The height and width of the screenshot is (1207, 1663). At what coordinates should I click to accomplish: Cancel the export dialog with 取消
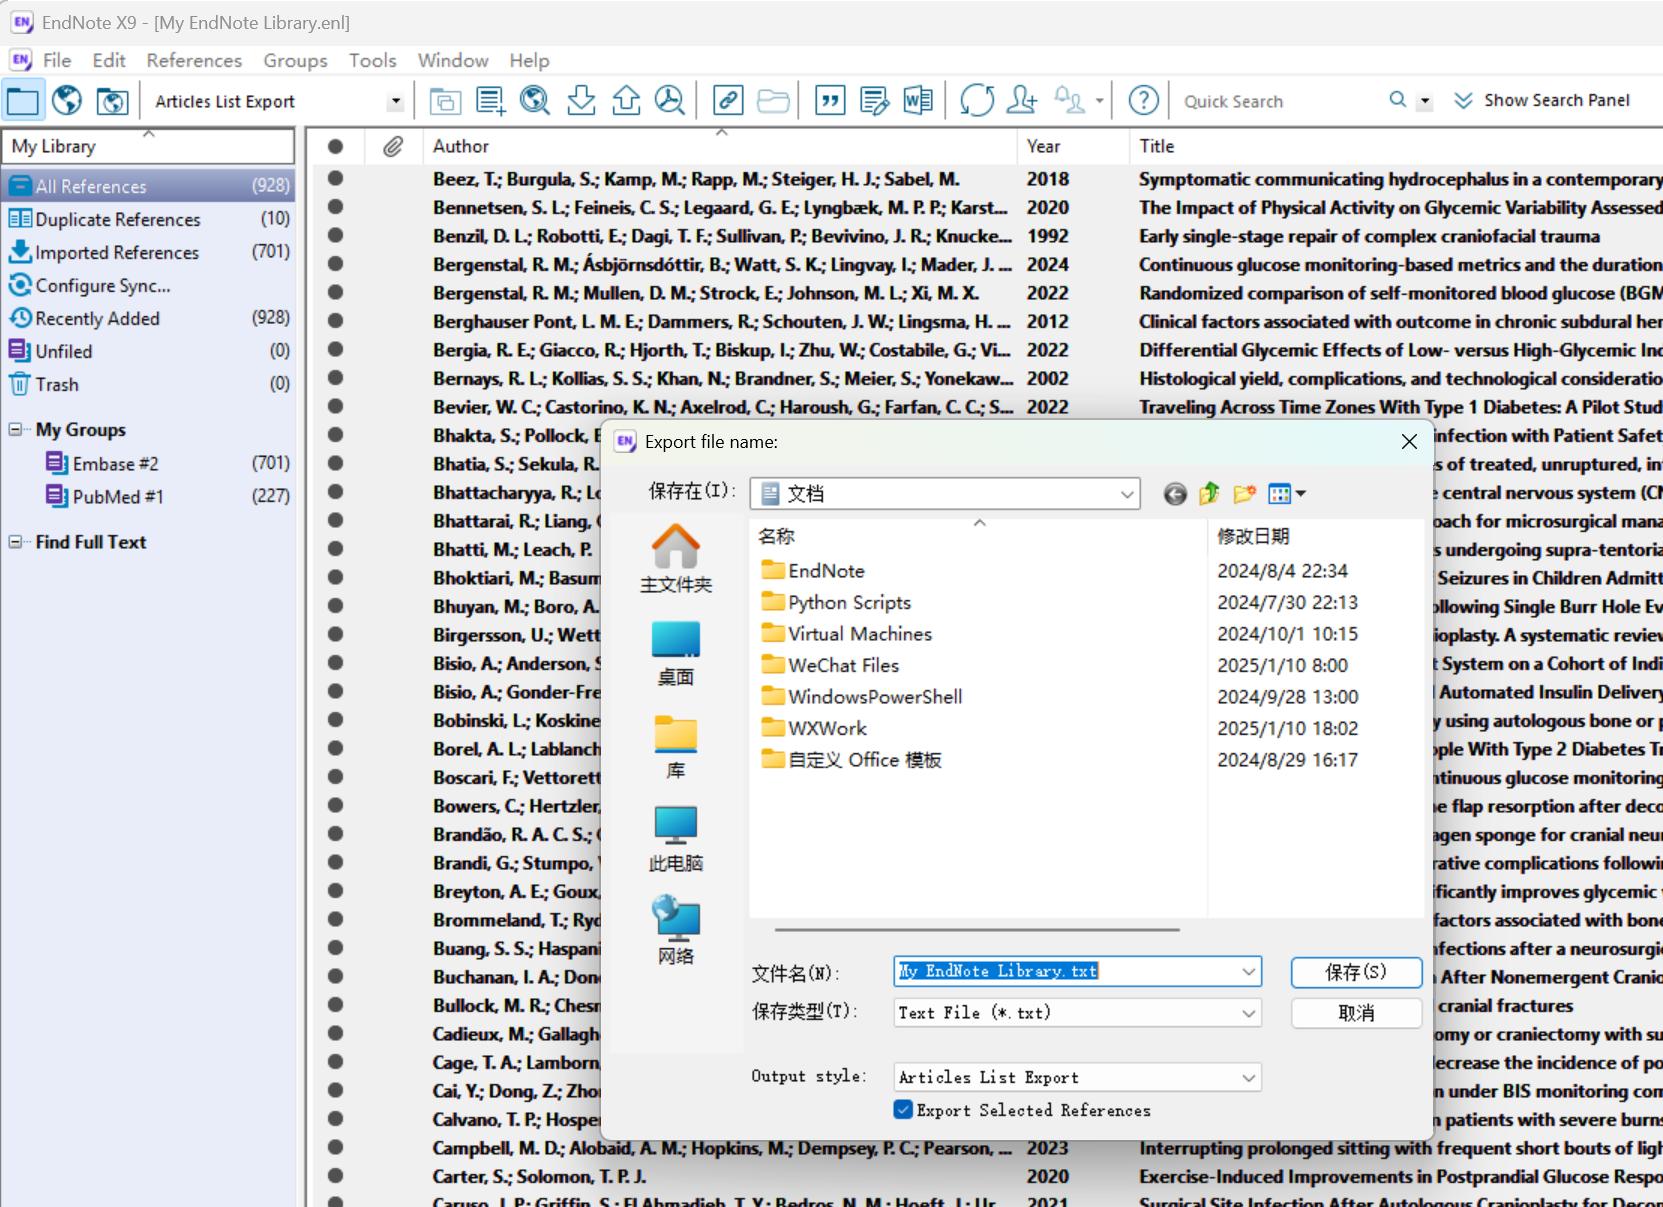1355,1013
